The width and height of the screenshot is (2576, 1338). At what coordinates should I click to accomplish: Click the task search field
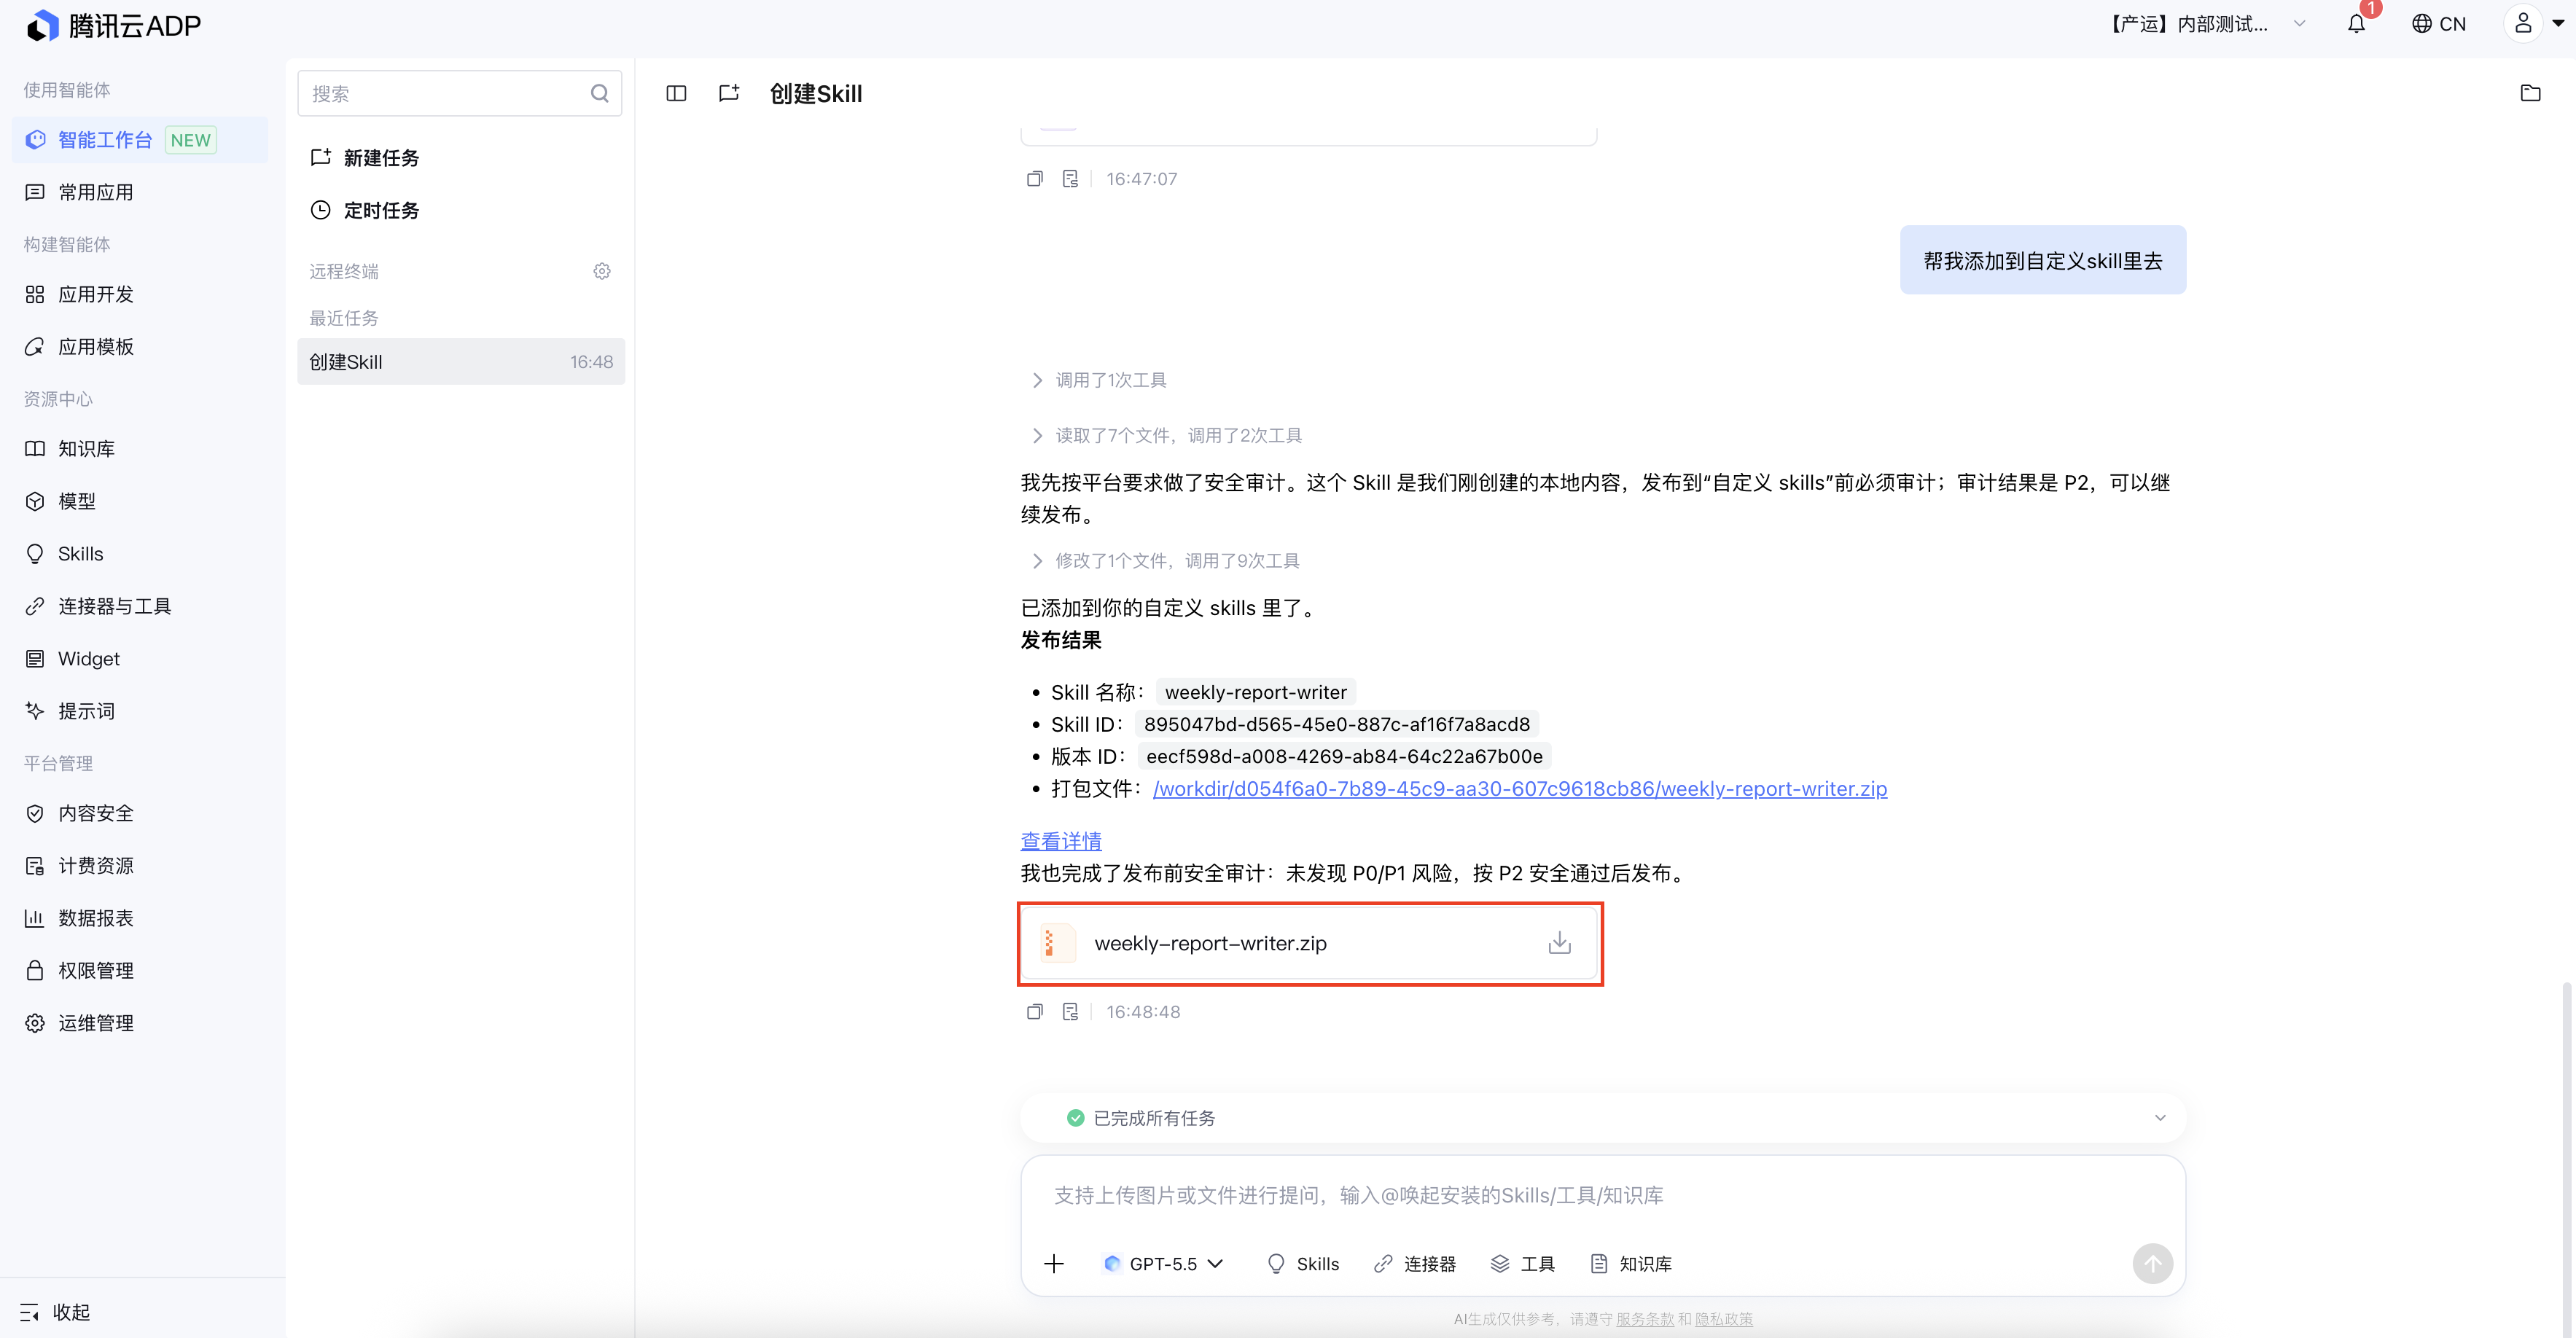click(x=460, y=94)
